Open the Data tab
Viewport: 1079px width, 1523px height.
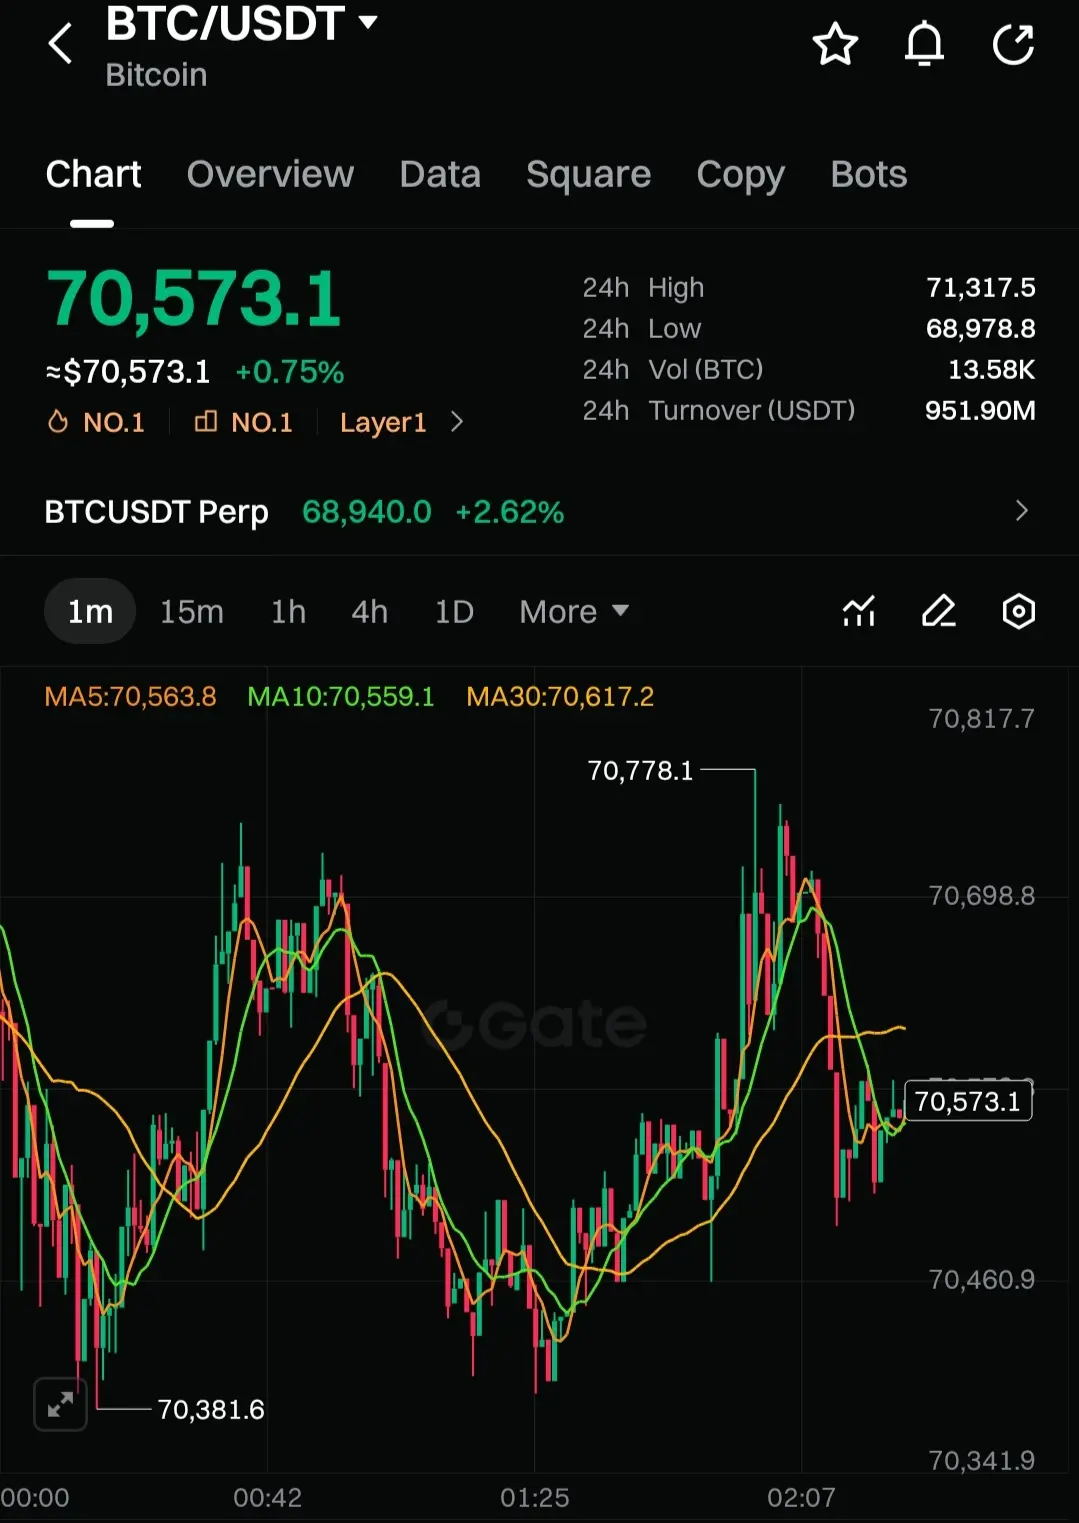coord(440,174)
